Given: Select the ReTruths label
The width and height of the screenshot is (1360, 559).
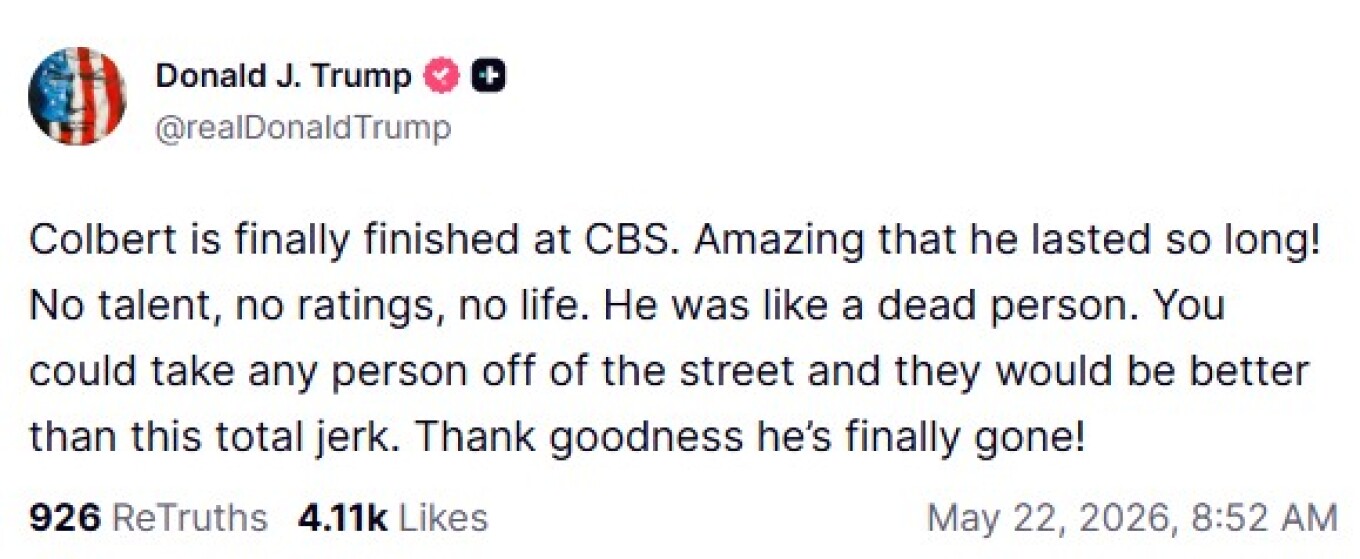Looking at the screenshot, I should coord(189,517).
